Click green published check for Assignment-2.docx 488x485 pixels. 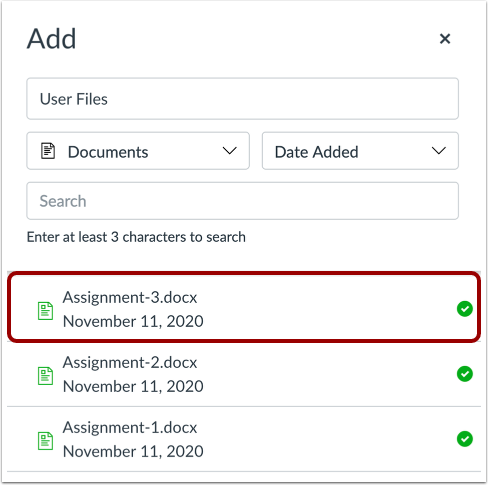(465, 374)
